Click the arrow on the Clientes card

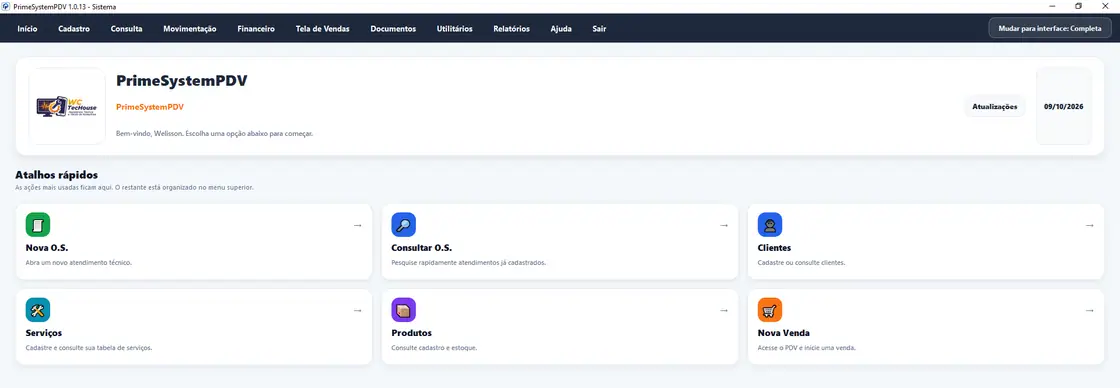point(1089,225)
